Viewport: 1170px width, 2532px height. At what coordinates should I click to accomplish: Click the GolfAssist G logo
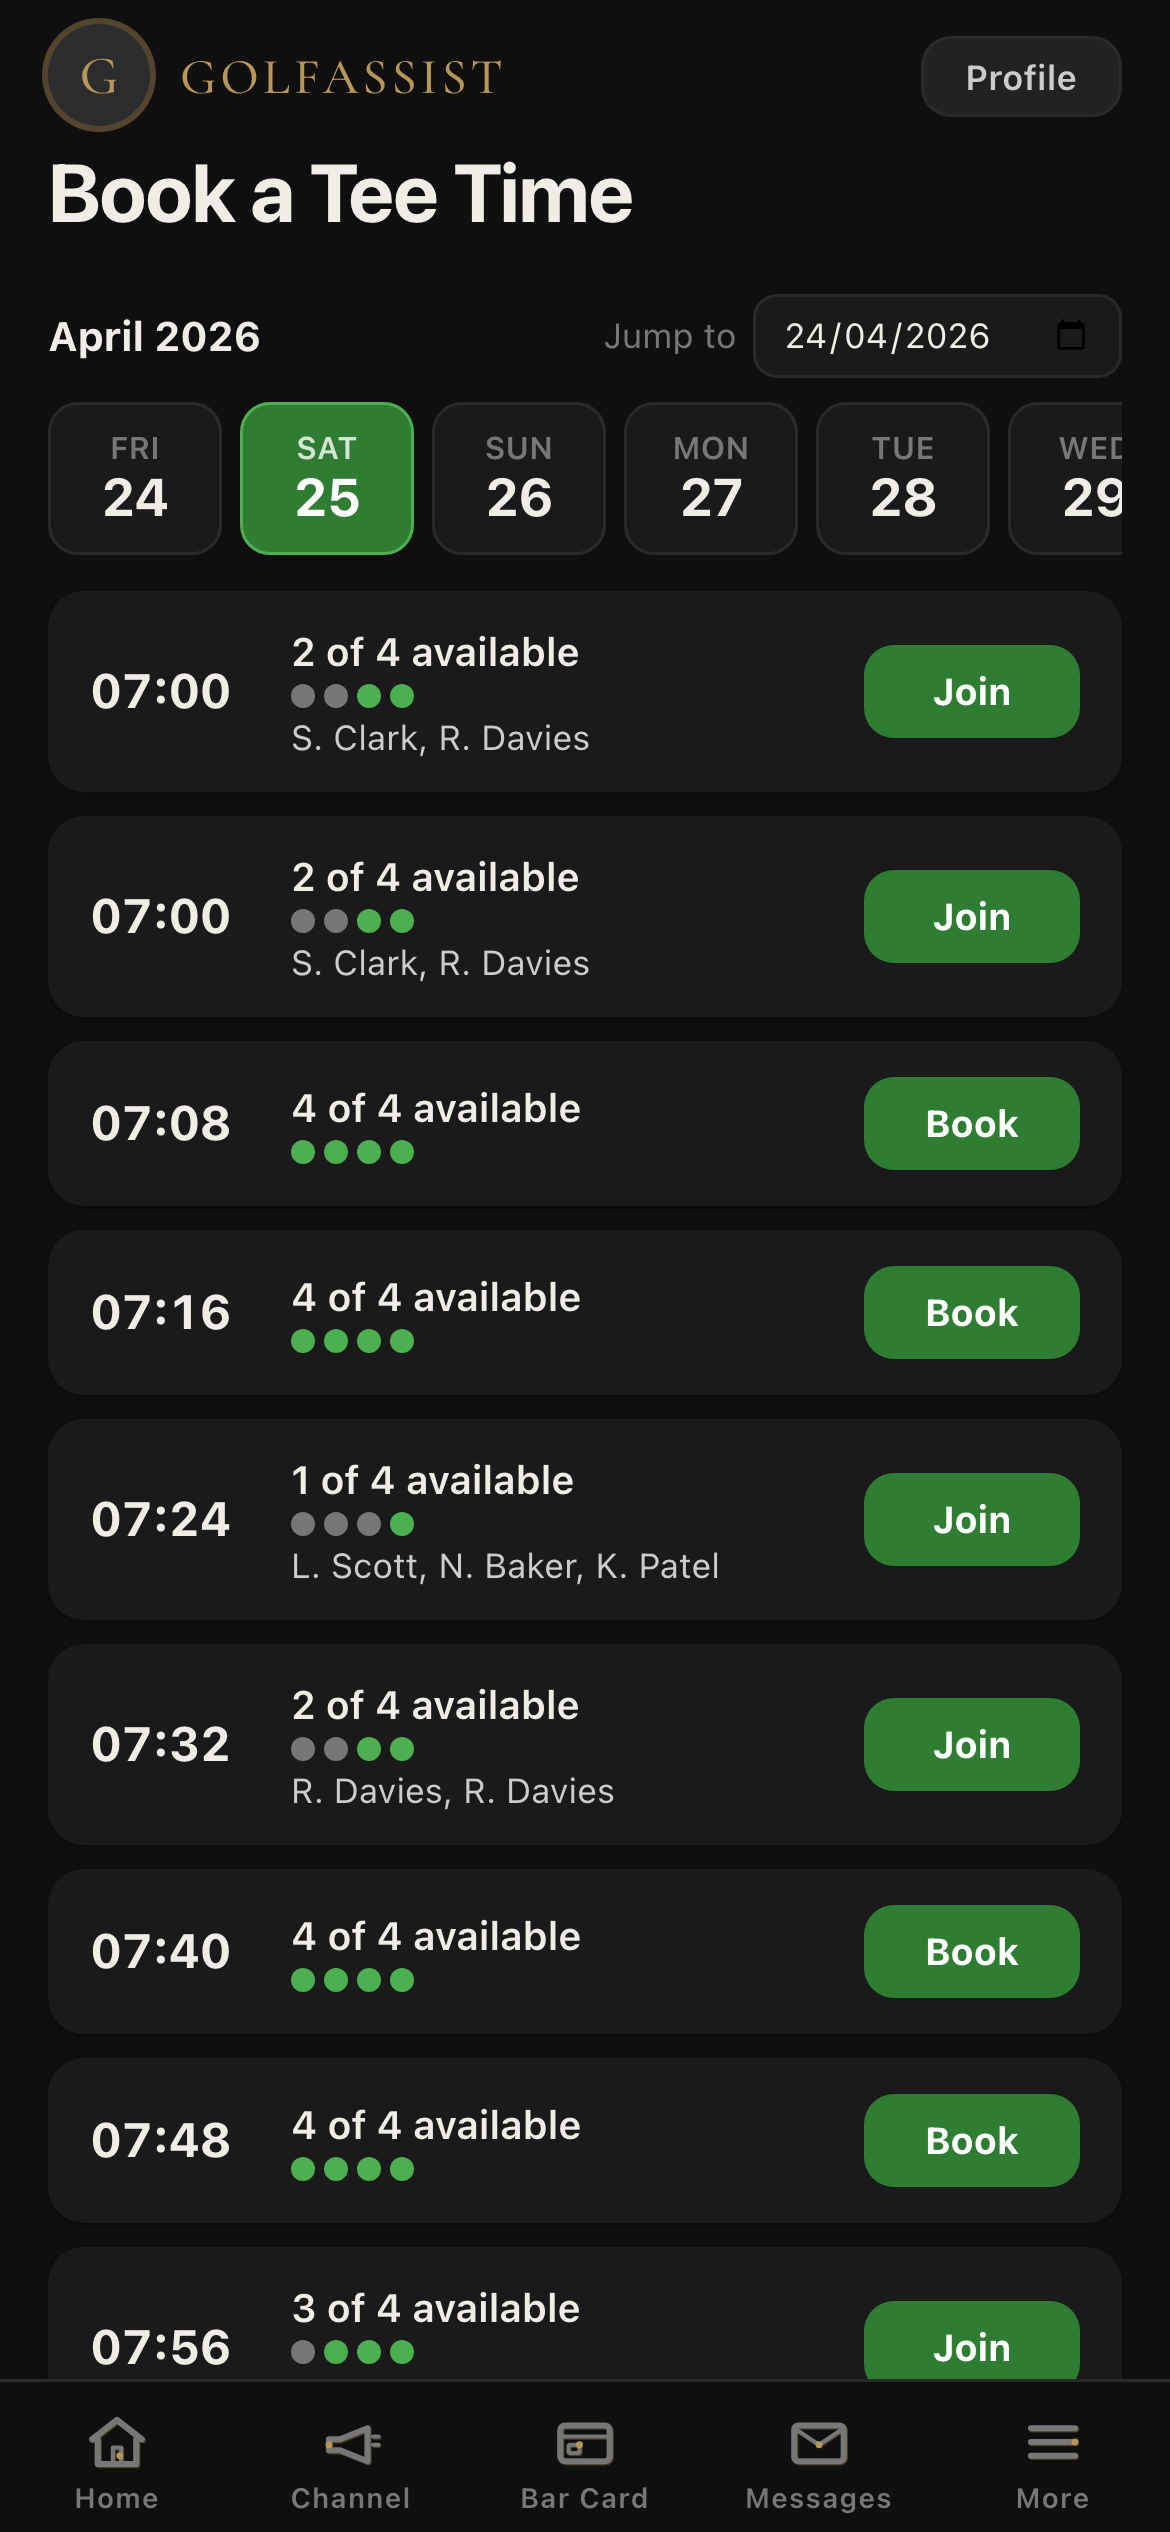click(98, 76)
